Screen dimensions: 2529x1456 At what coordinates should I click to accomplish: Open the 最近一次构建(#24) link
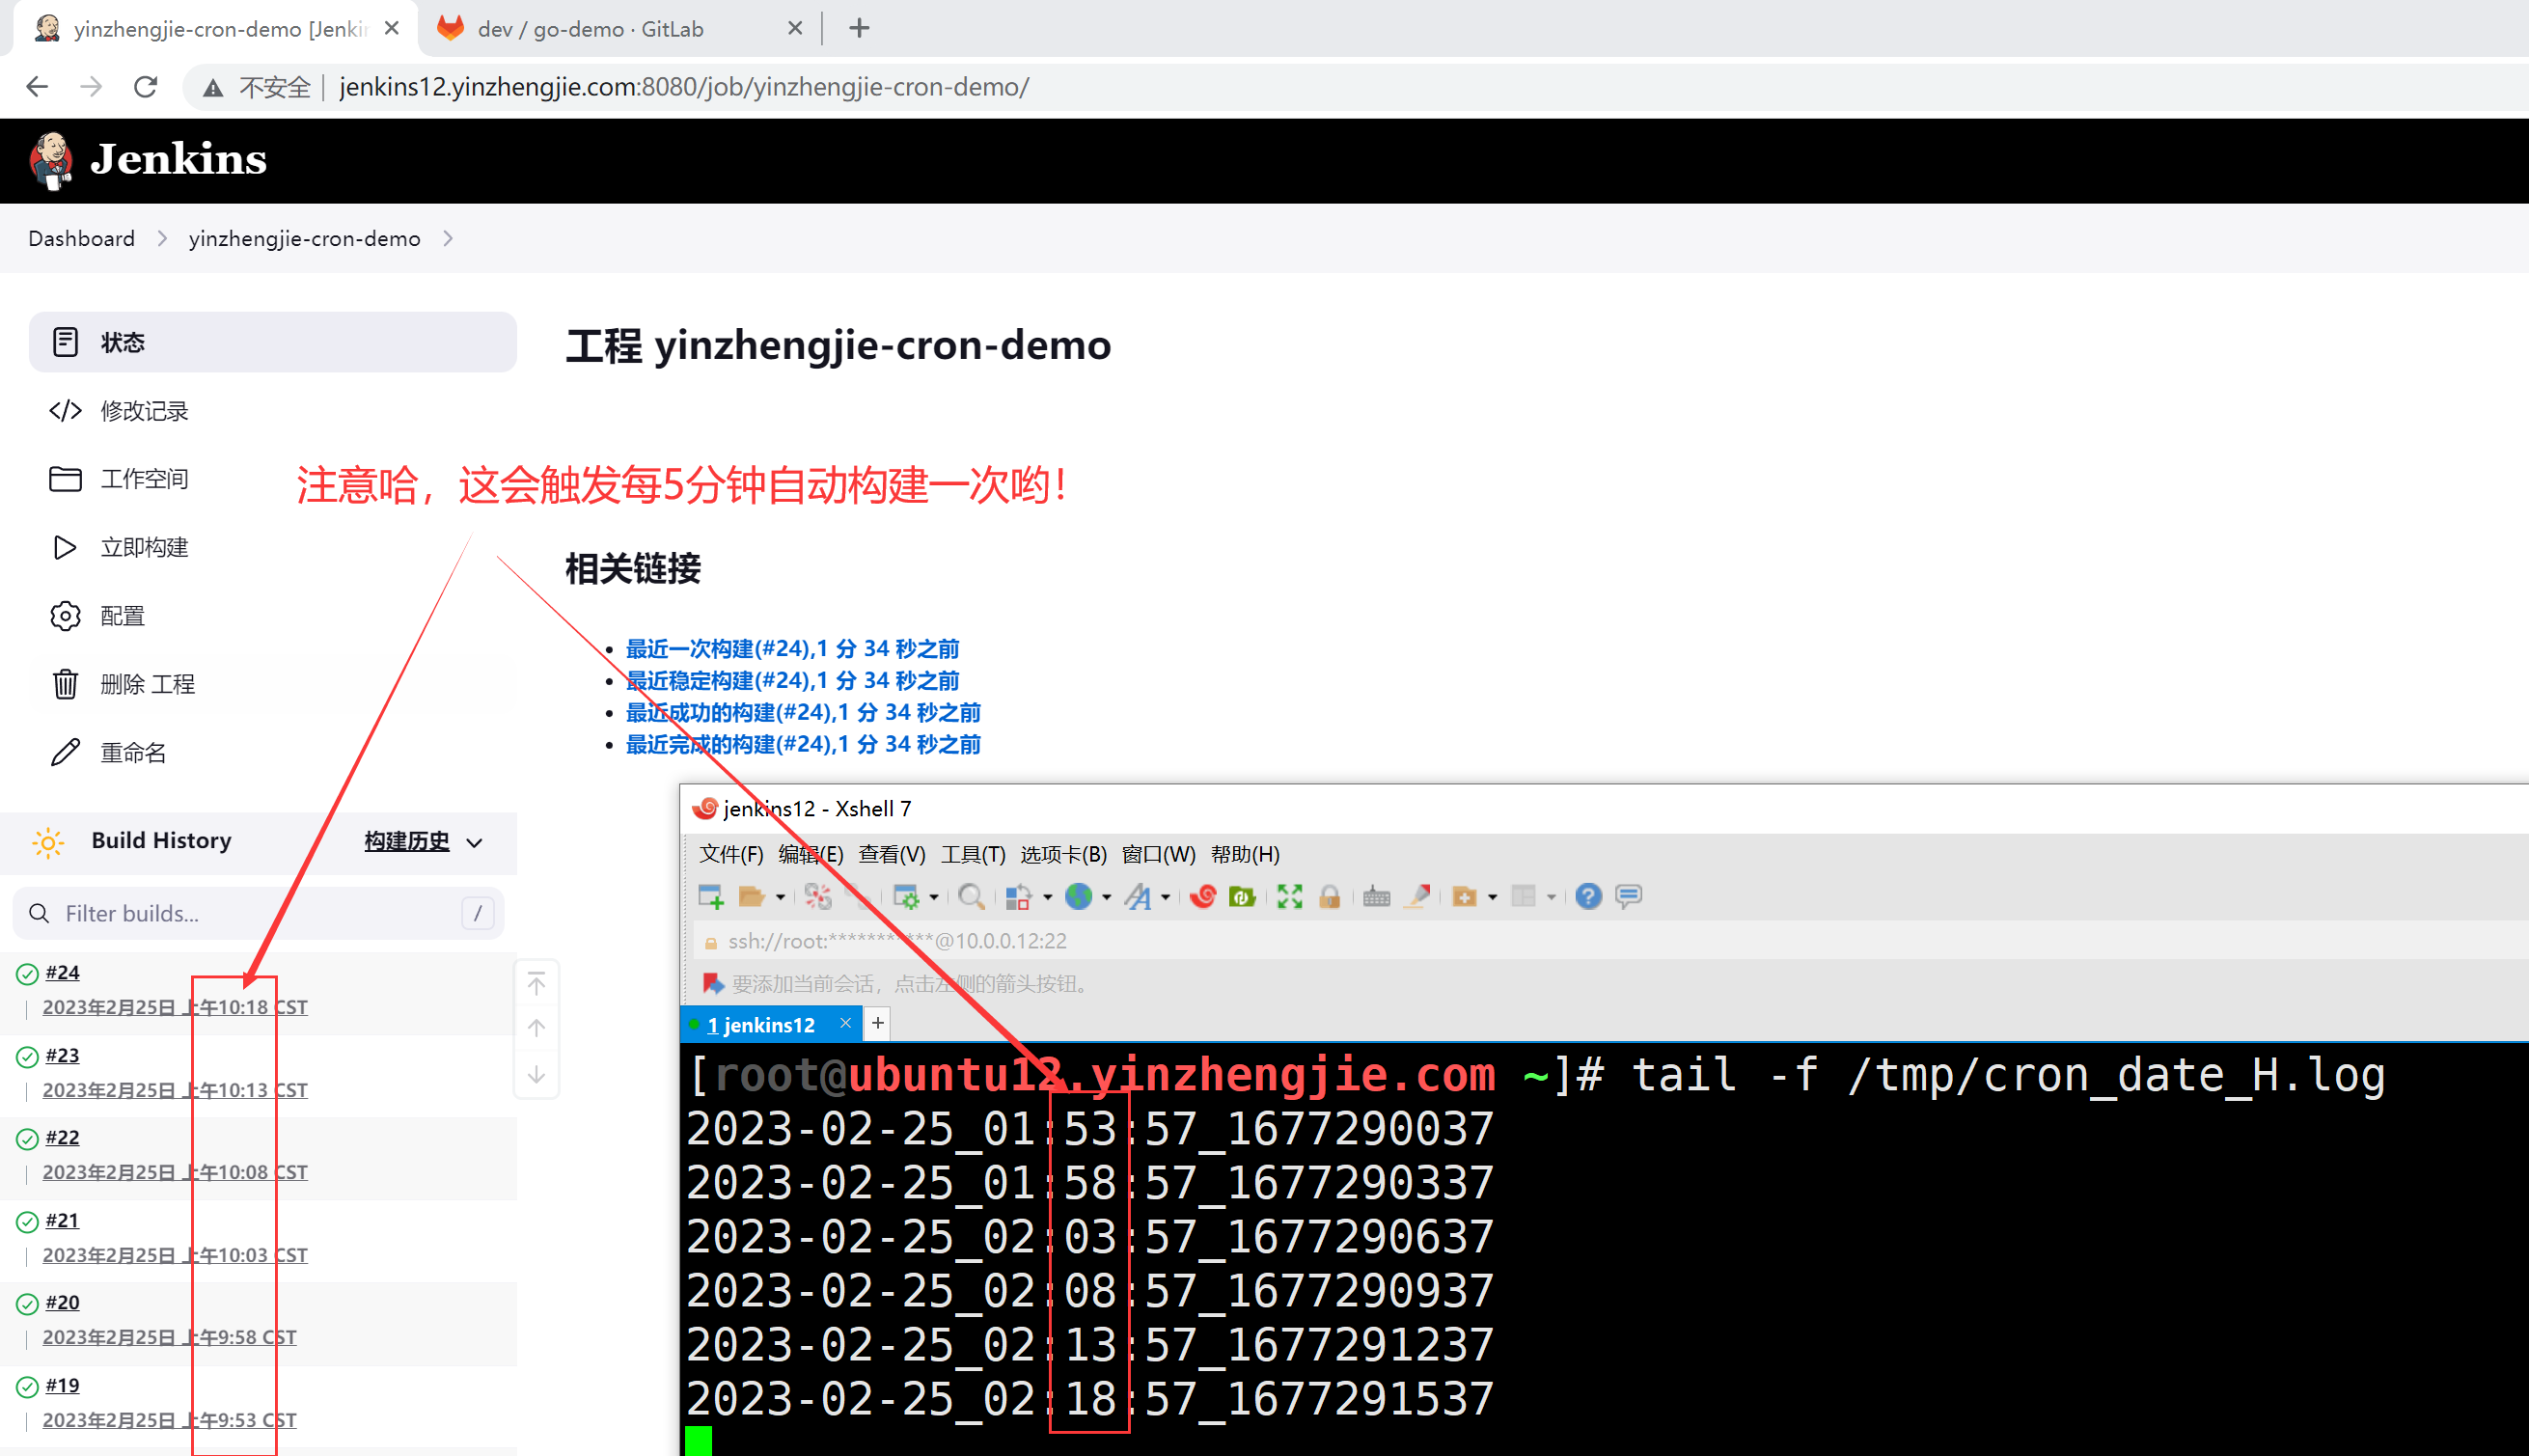792,648
